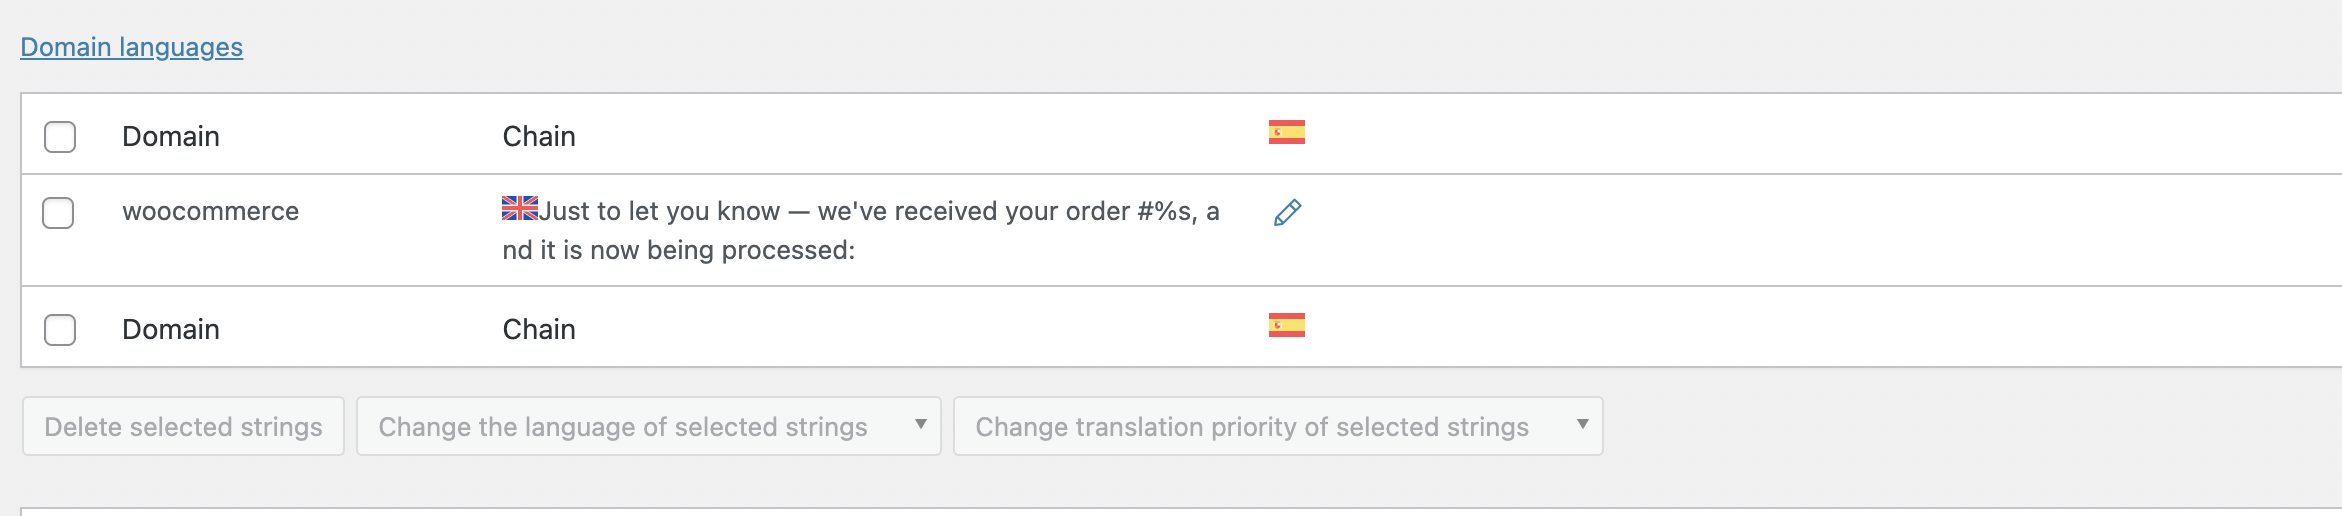The width and height of the screenshot is (2342, 516).
Task: Click the Chain label in table footer
Action: tap(539, 330)
